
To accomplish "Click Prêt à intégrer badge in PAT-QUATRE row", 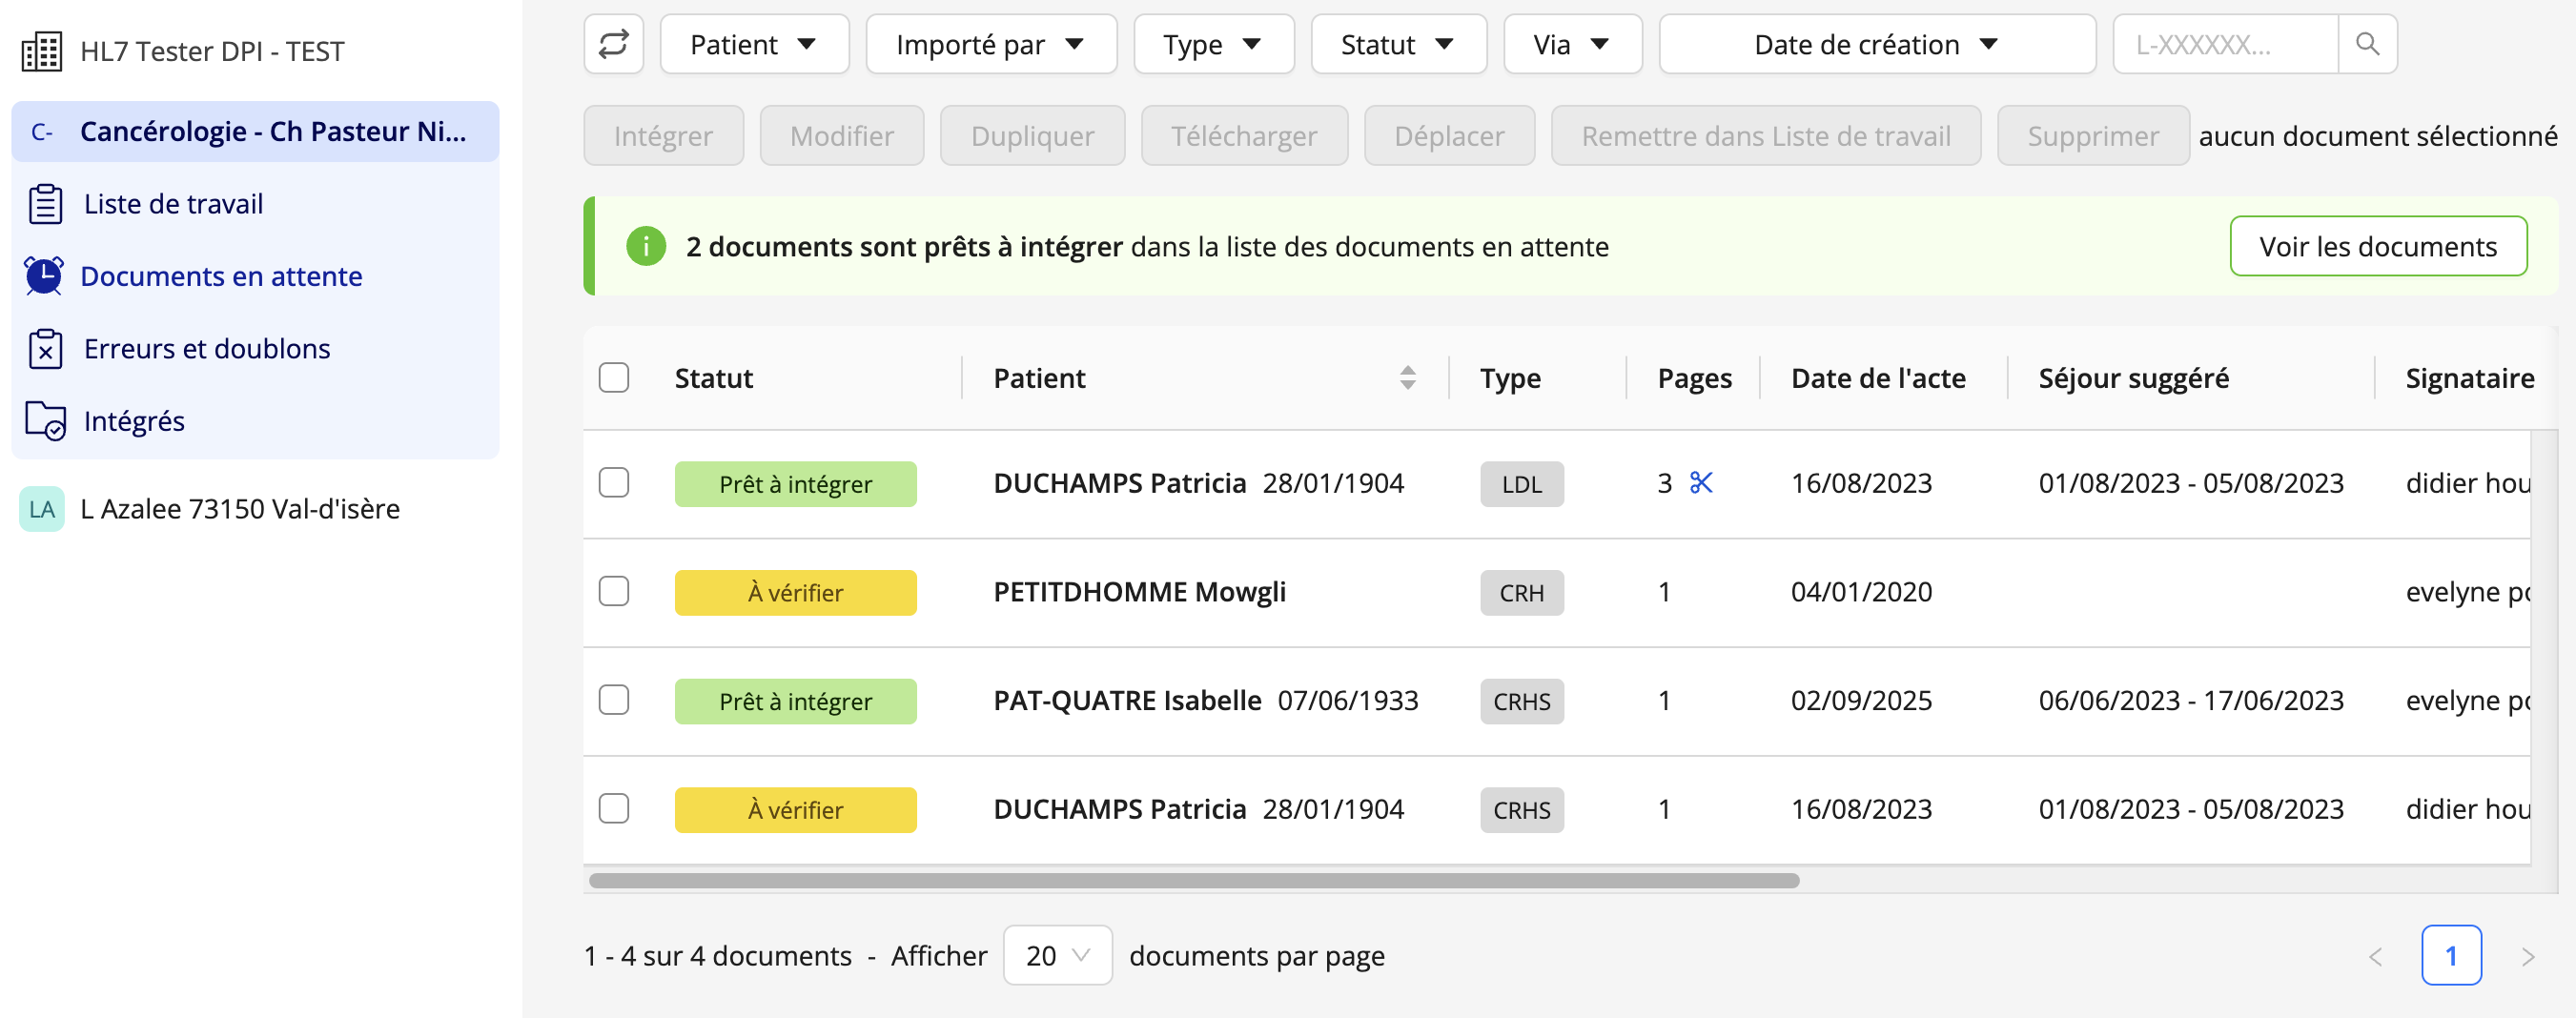I will click(x=795, y=701).
